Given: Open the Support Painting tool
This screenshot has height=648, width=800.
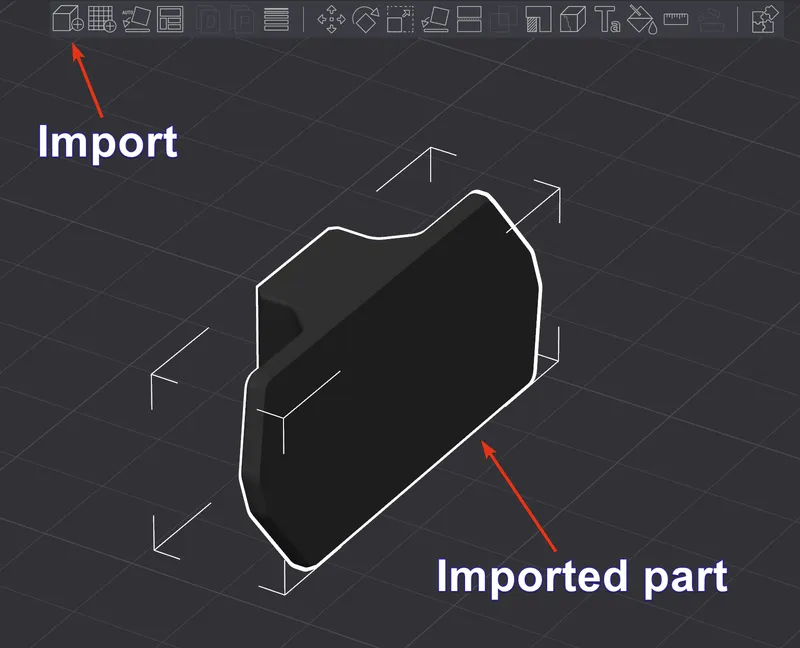Looking at the screenshot, I should (x=538, y=19).
